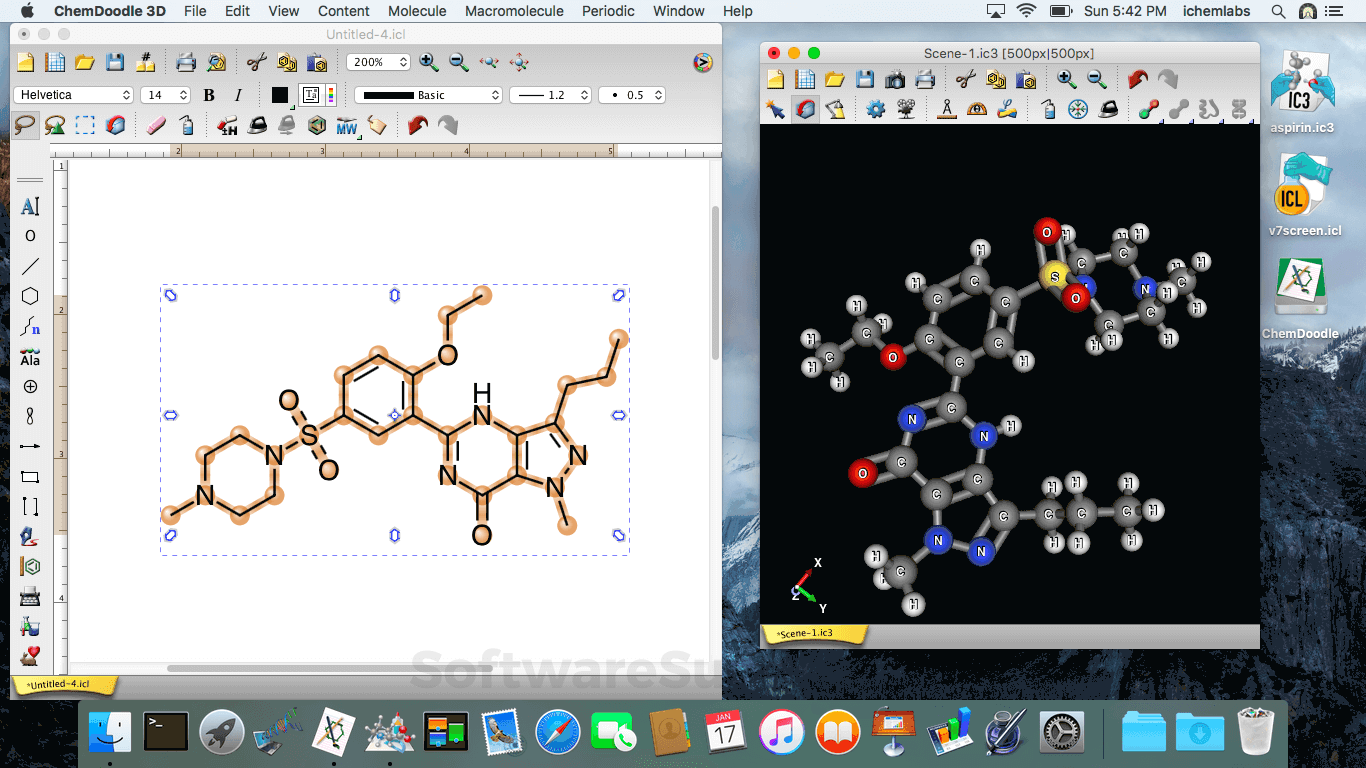Expand the Basic line style dropdown
This screenshot has width=1366, height=768.
[x=428, y=95]
